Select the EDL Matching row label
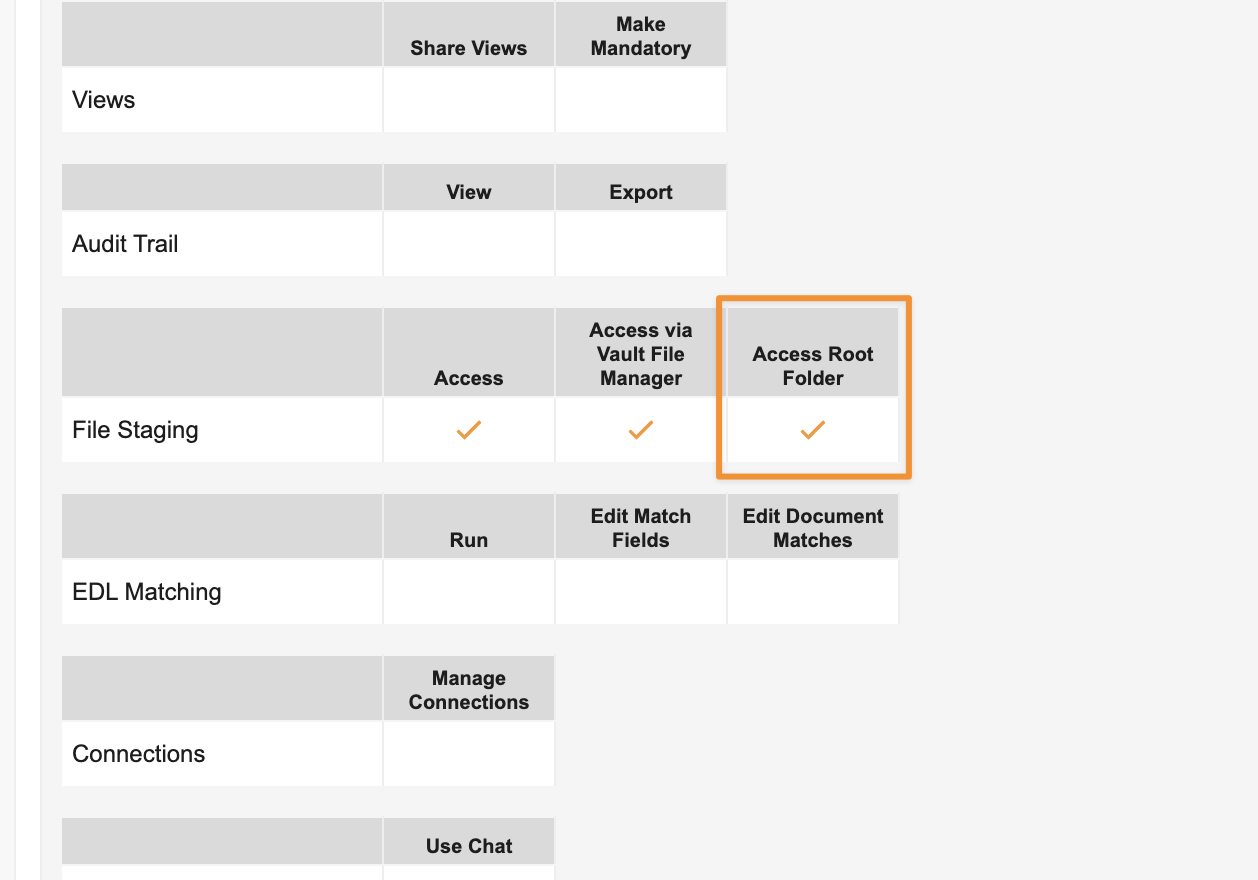 tap(147, 592)
